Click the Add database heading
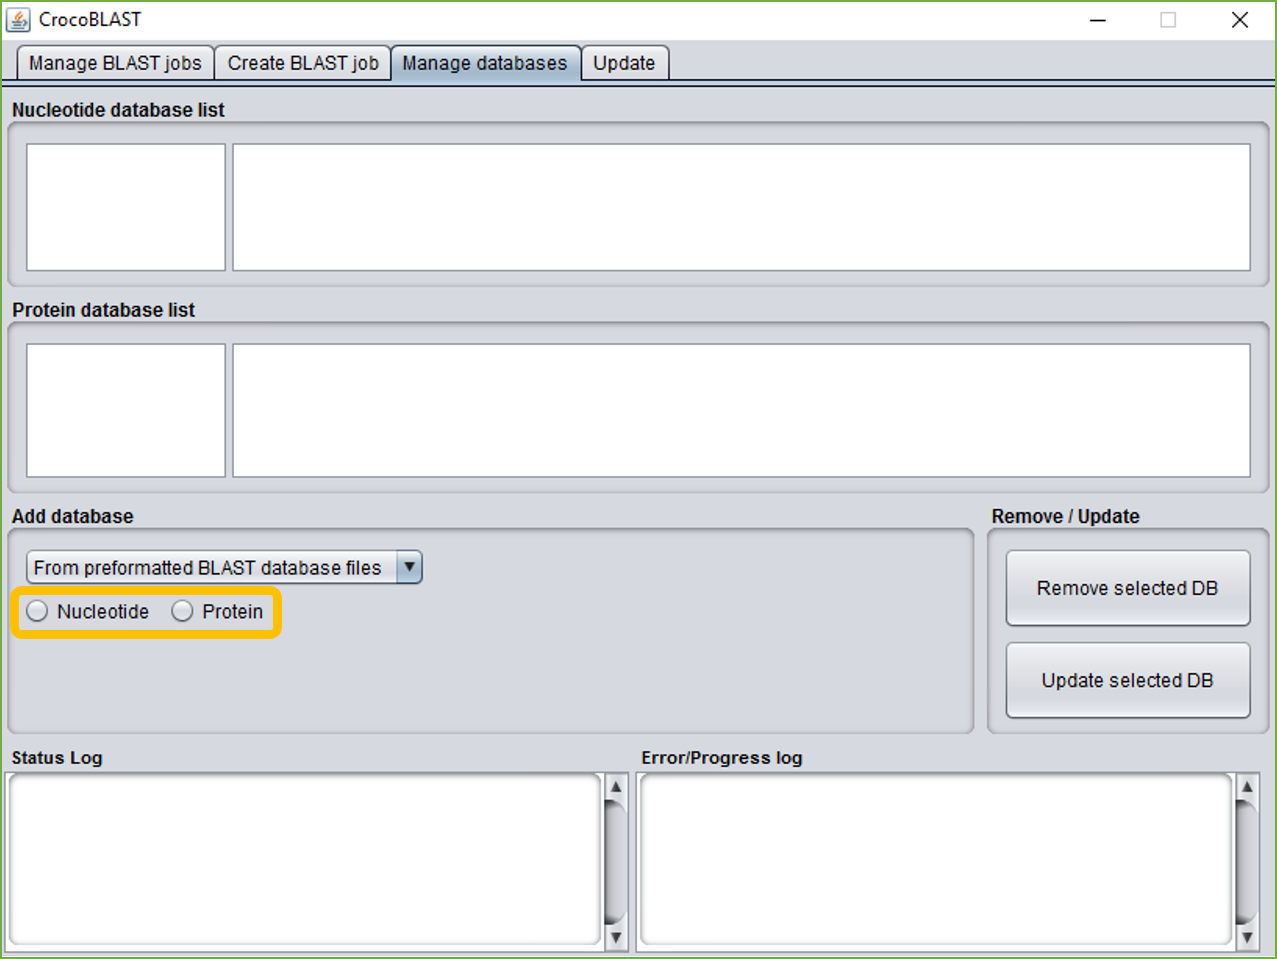 (72, 516)
